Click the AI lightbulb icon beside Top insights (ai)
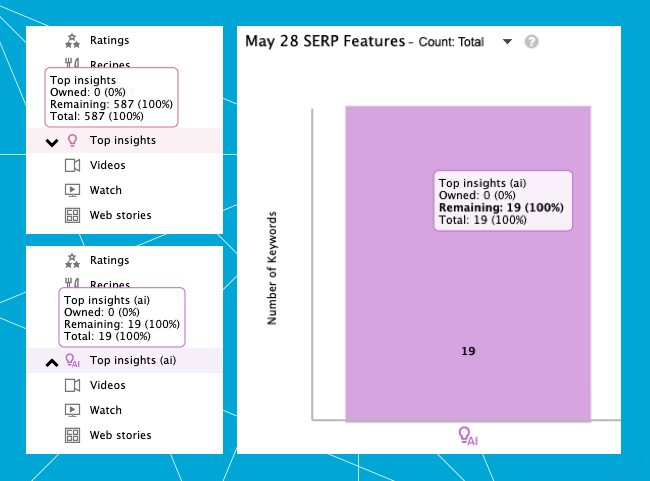Image resolution: width=650 pixels, height=481 pixels. pos(72,361)
